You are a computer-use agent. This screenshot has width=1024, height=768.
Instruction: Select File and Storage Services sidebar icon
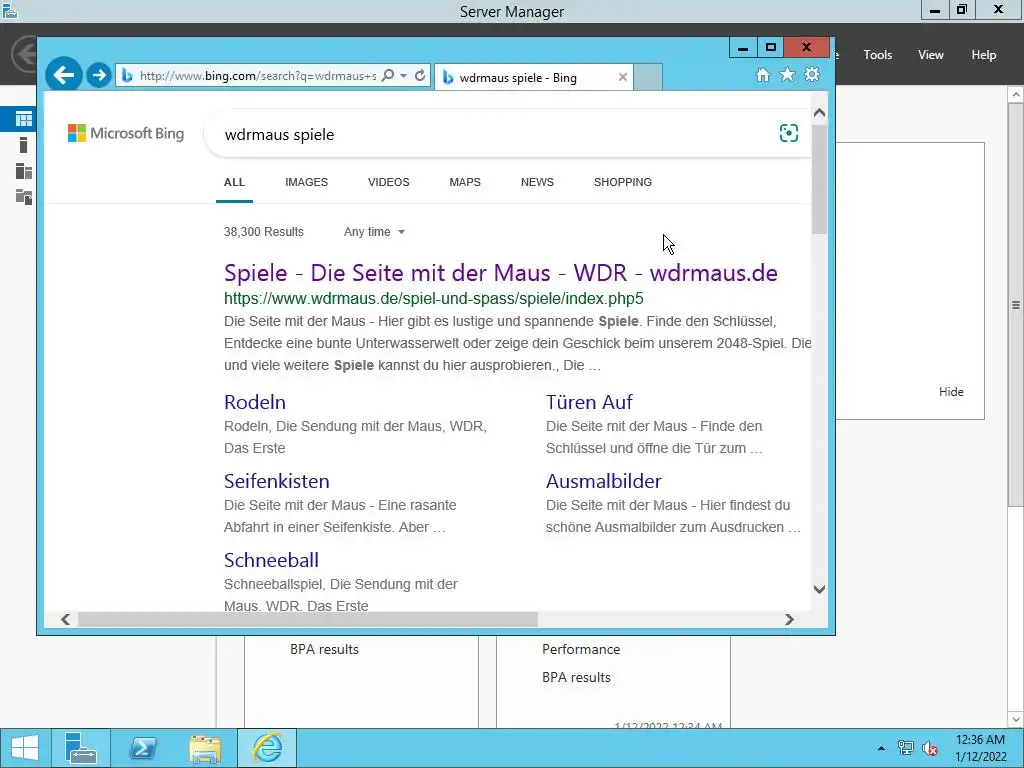point(24,197)
